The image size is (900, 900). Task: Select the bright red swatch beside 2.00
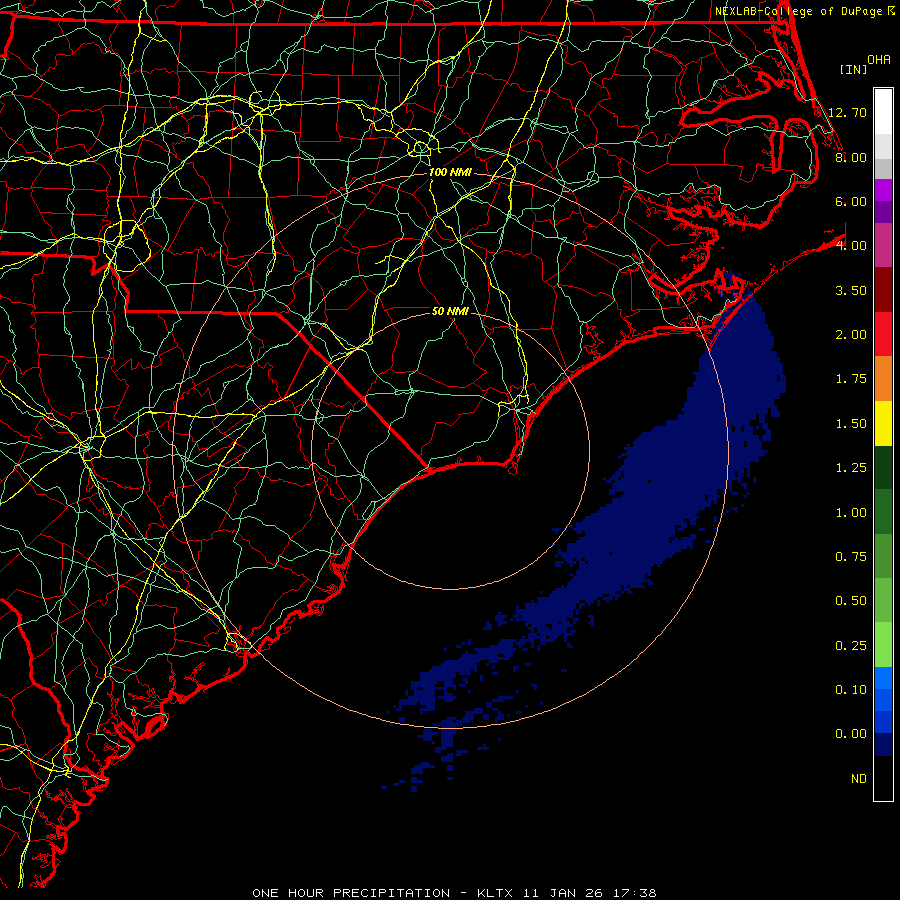click(883, 334)
